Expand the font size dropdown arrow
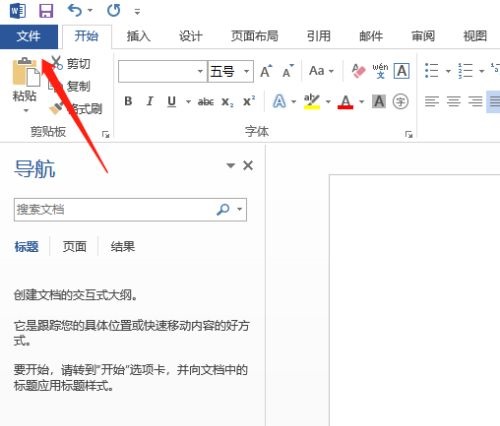 247,71
